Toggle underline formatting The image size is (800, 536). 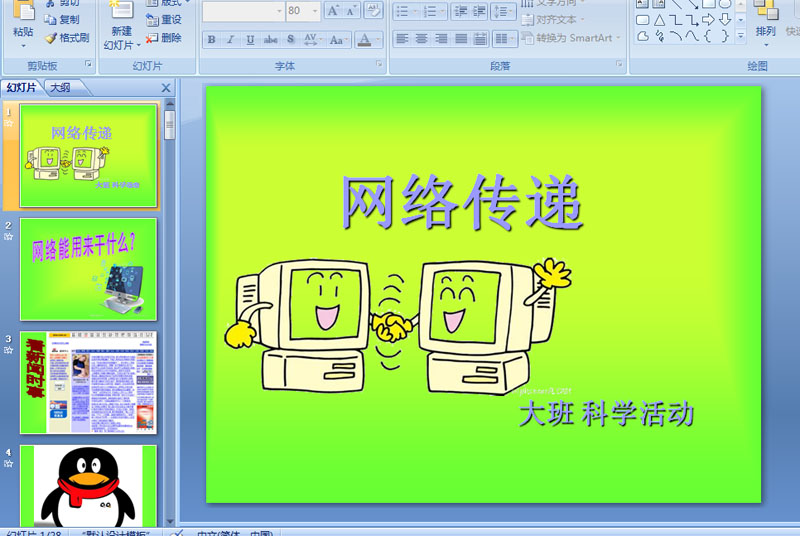[x=250, y=40]
